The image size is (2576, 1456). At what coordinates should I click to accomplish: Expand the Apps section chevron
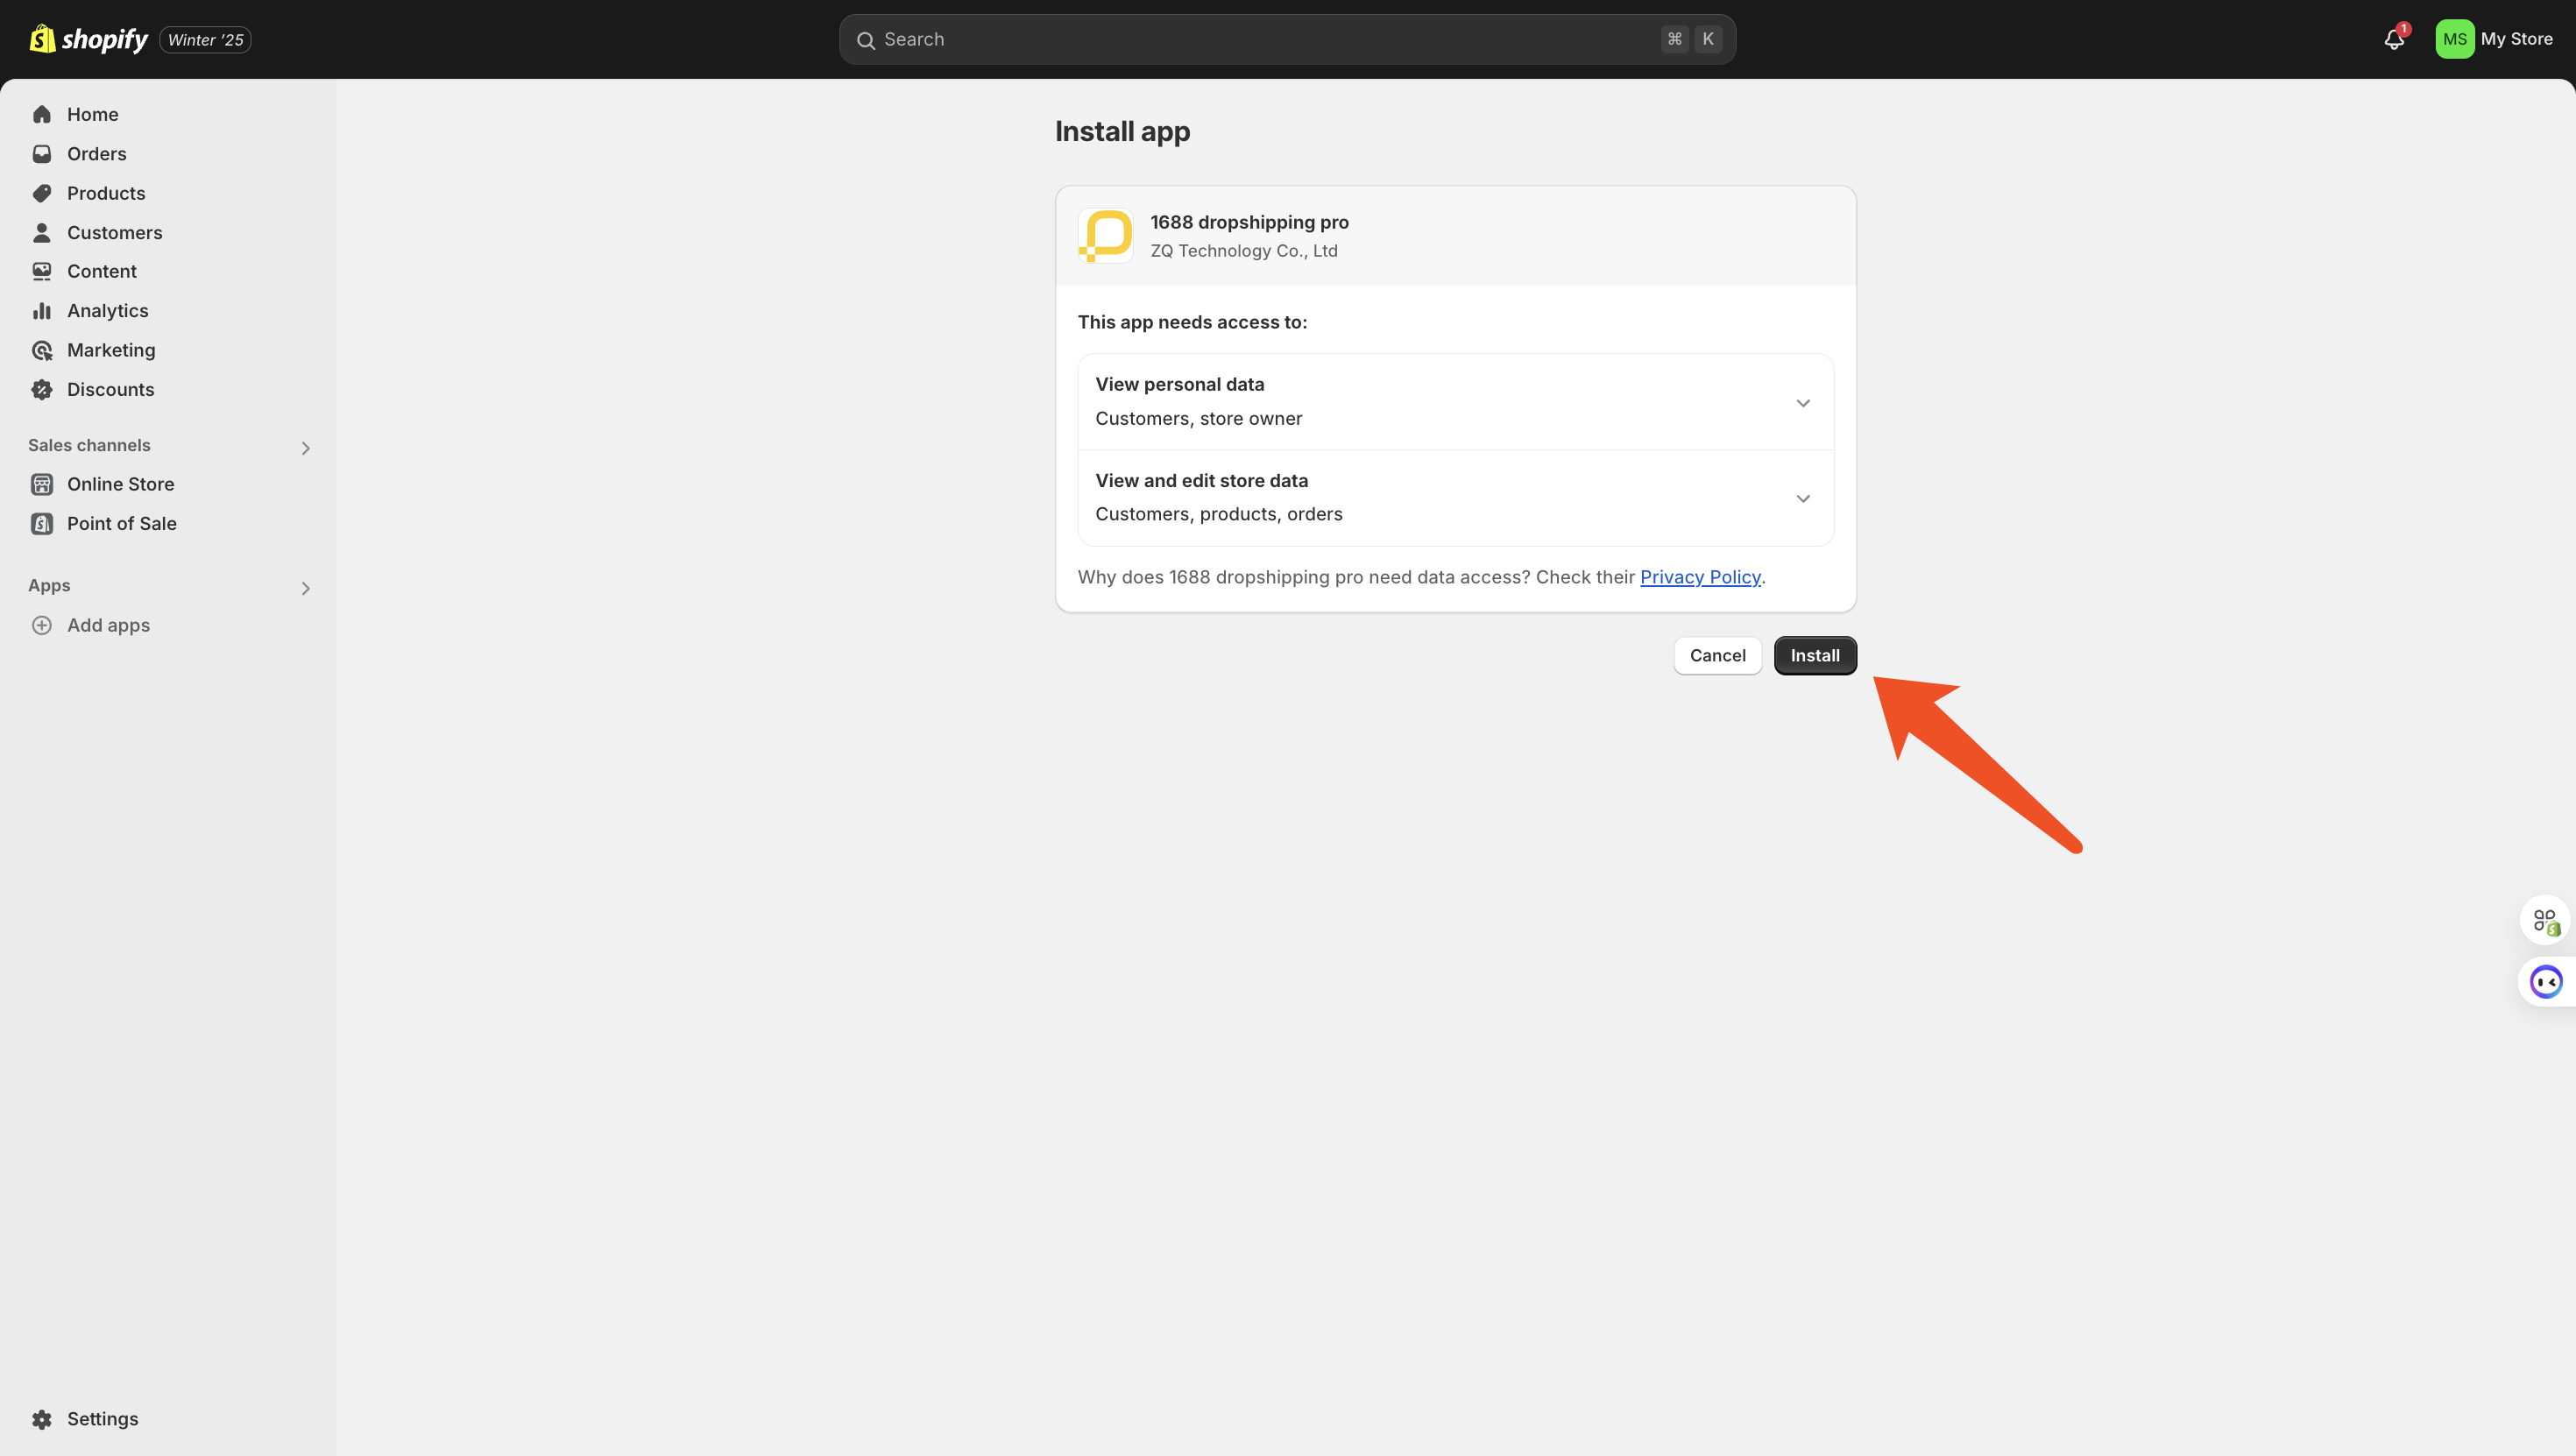click(306, 587)
